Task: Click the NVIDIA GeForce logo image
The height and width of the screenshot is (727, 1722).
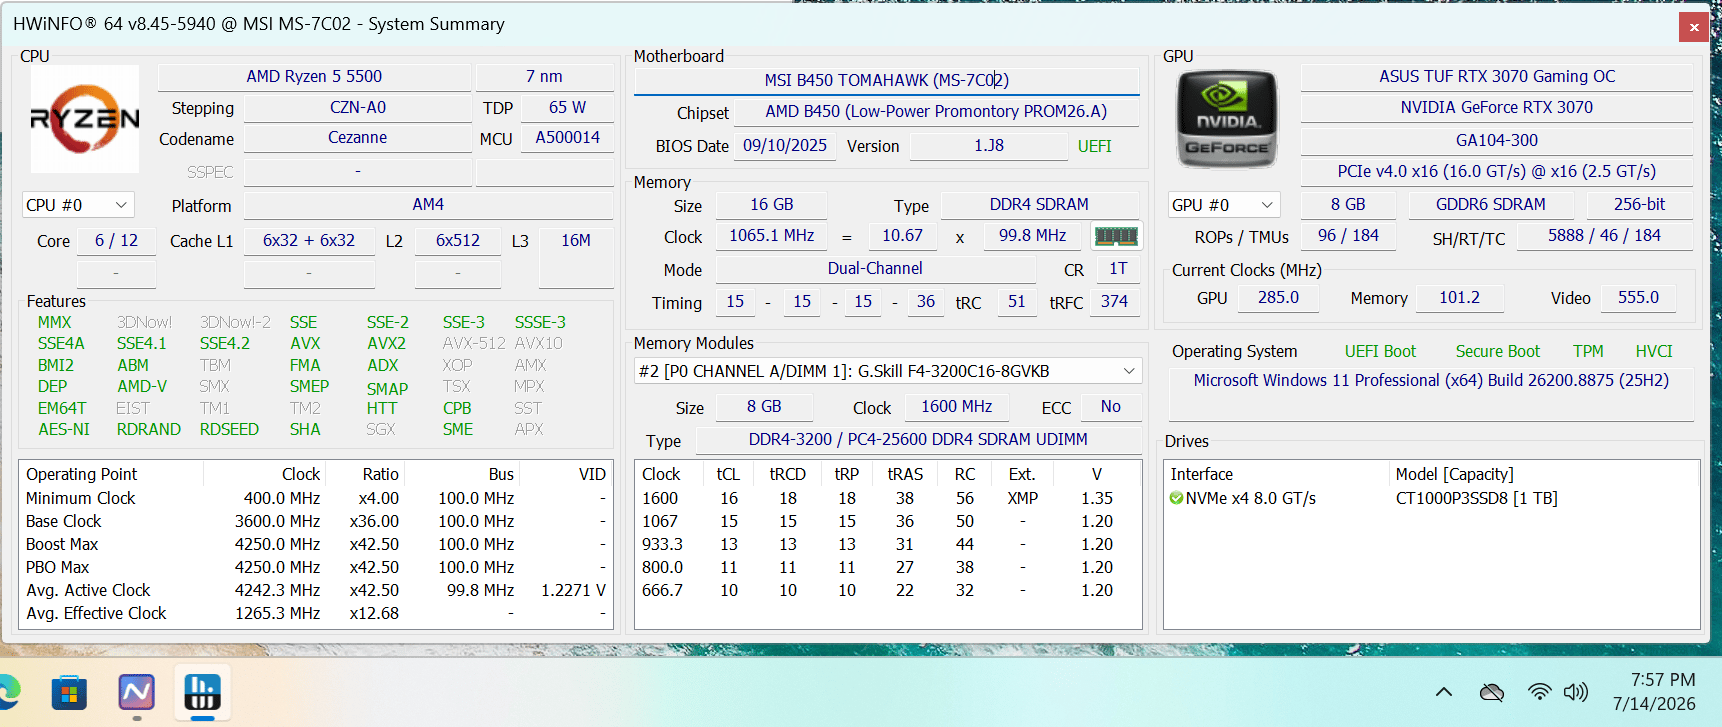Action: pos(1227,119)
